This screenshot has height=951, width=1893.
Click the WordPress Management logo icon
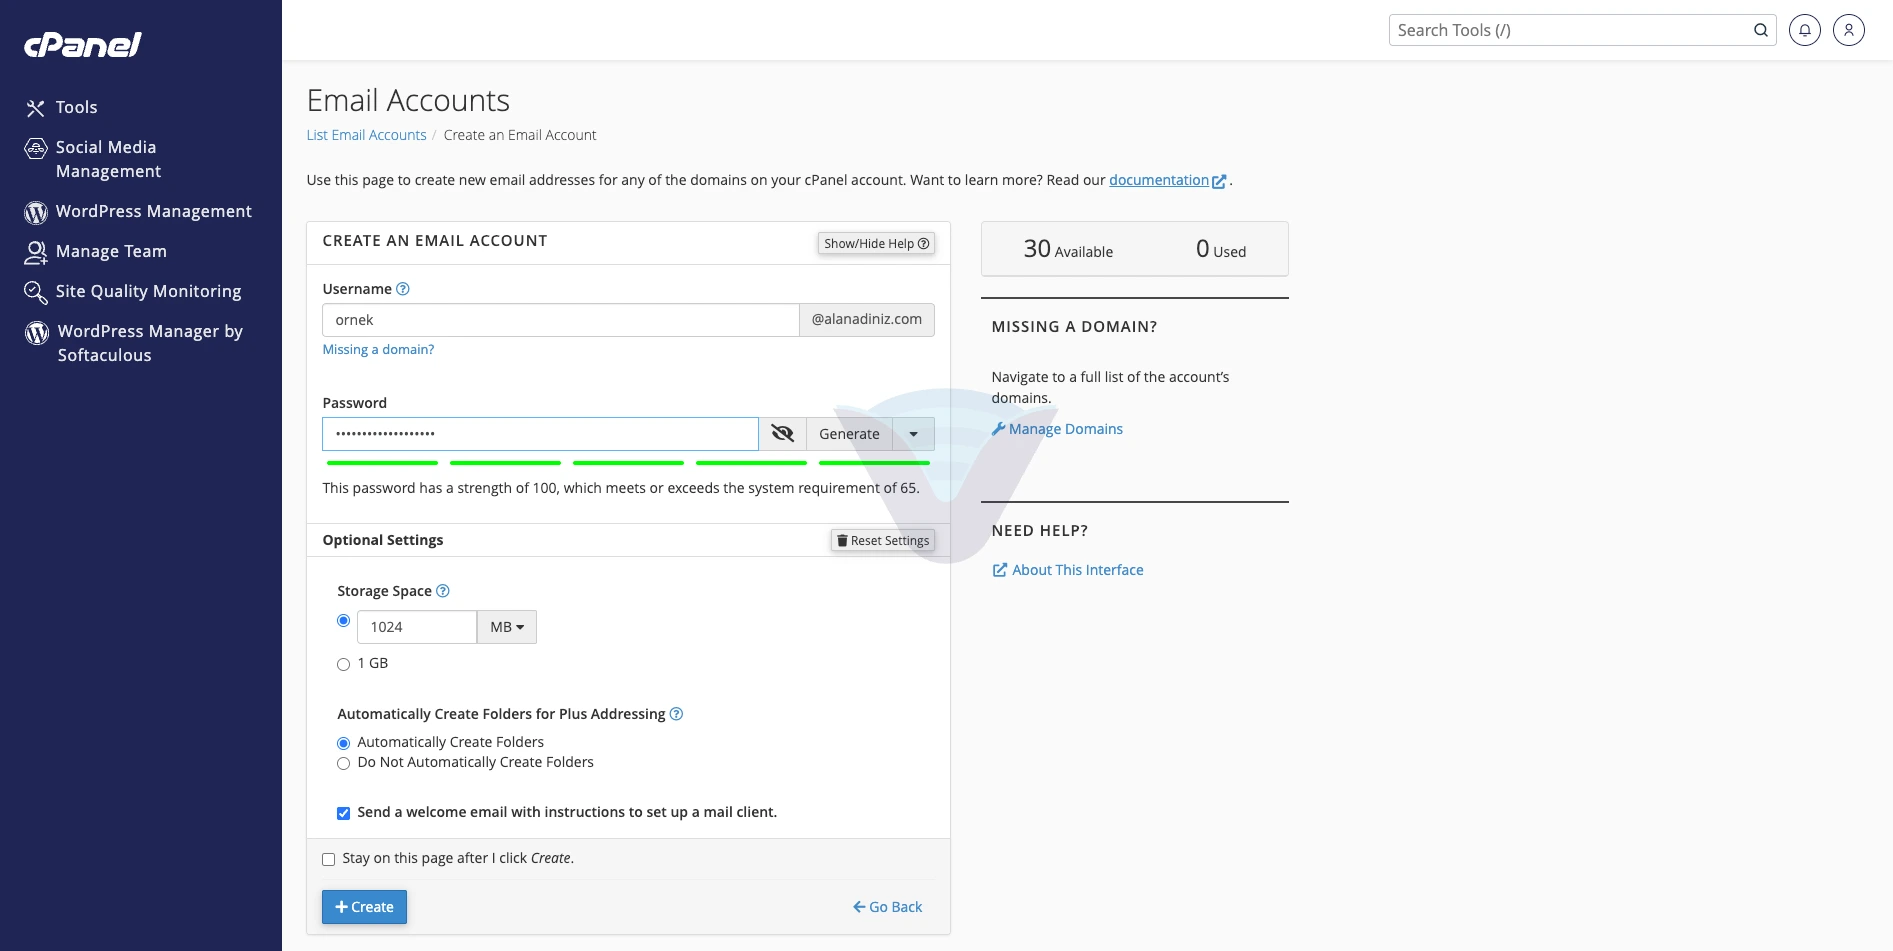[x=36, y=212]
